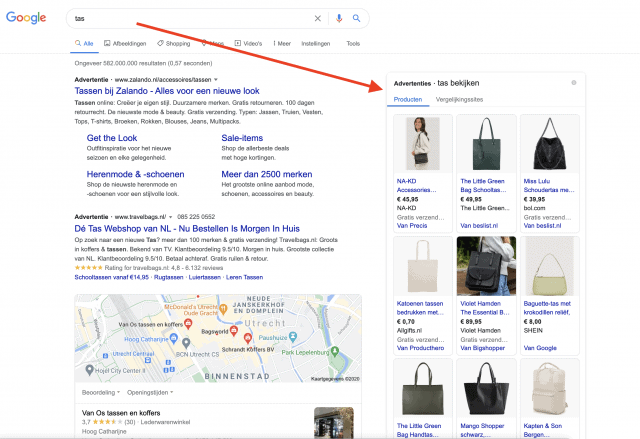640x439 pixels.
Task: Click the € 45,95 price text
Action: point(407,200)
